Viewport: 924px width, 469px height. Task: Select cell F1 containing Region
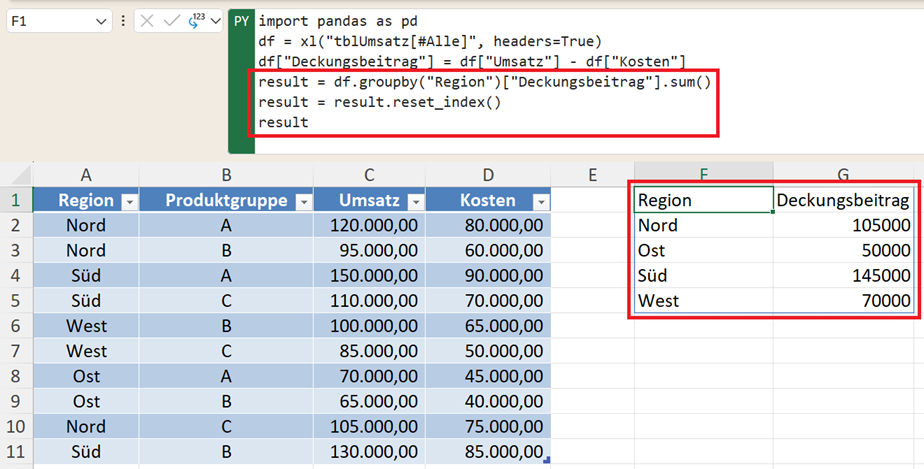[704, 200]
